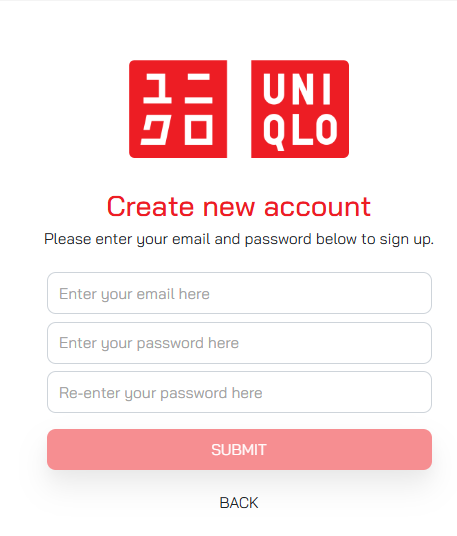The height and width of the screenshot is (536, 457).
Task: Go back using the BACK link
Action: pyautogui.click(x=239, y=503)
